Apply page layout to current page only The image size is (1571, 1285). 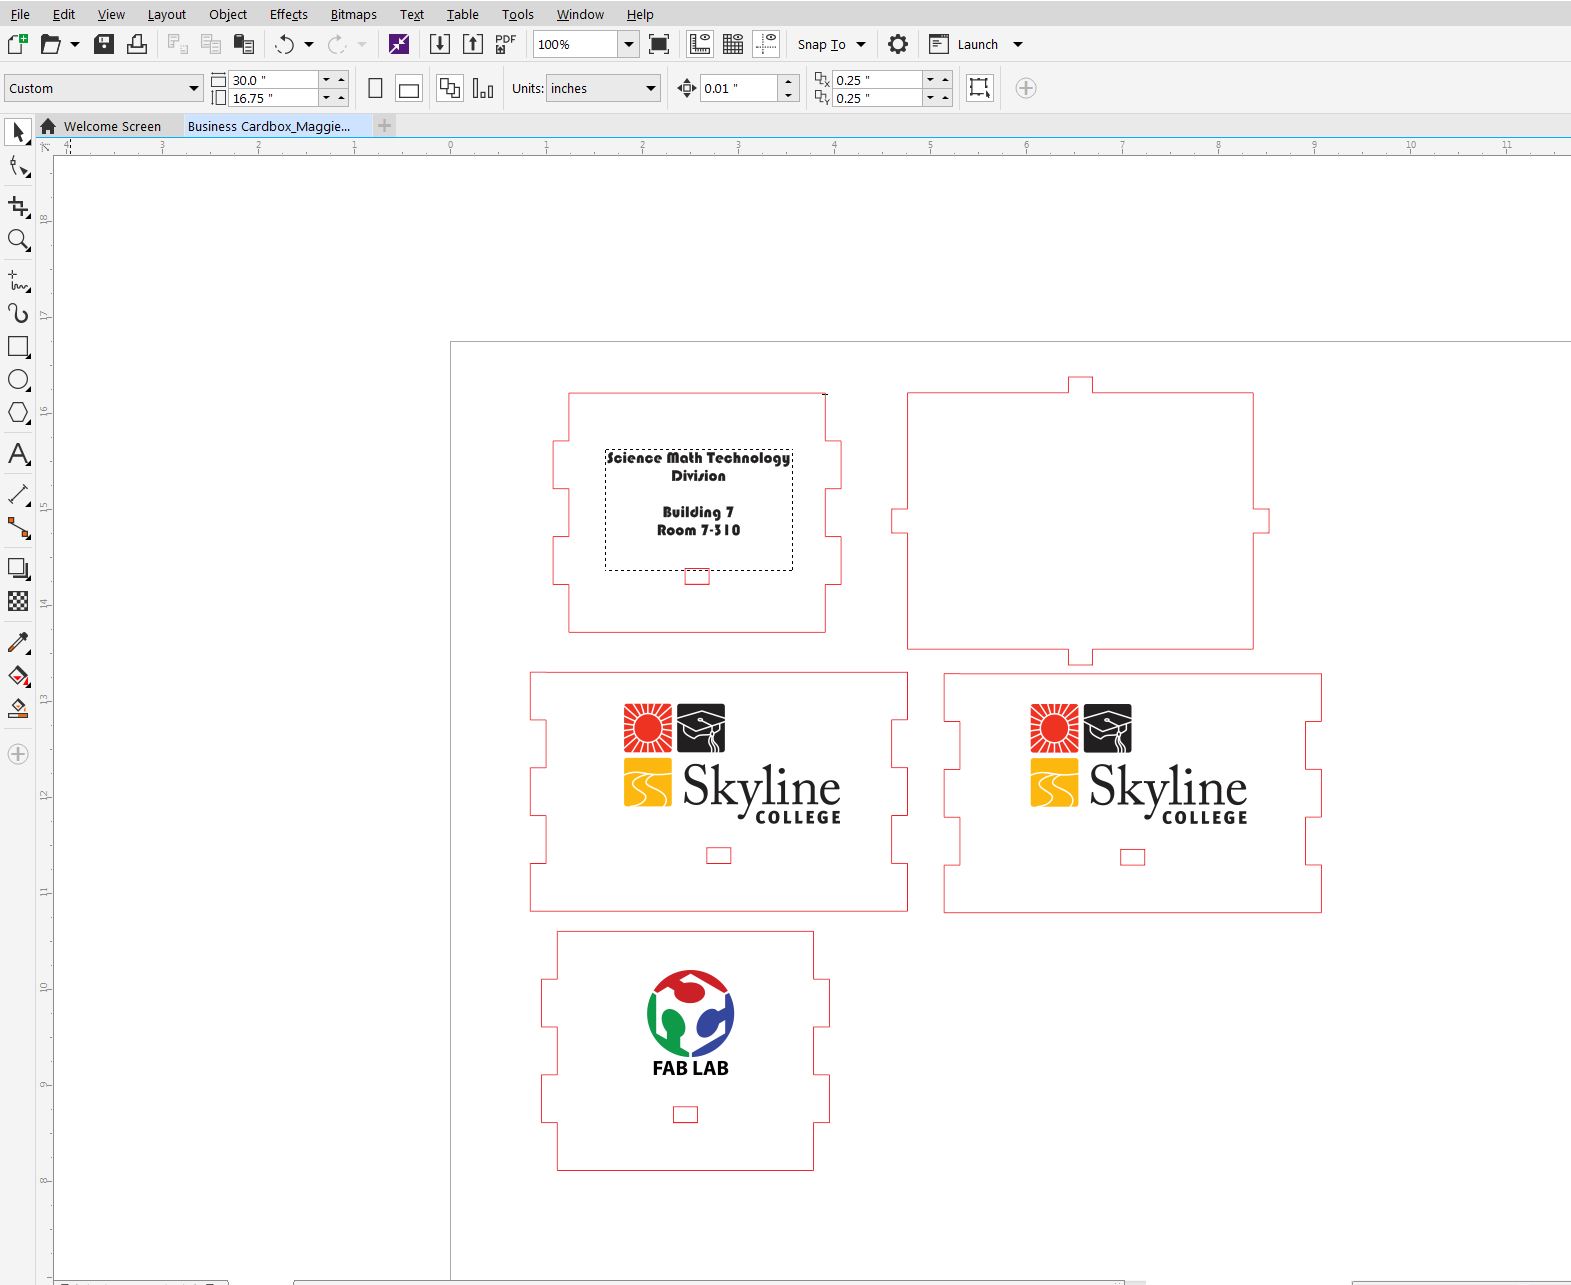(x=483, y=88)
